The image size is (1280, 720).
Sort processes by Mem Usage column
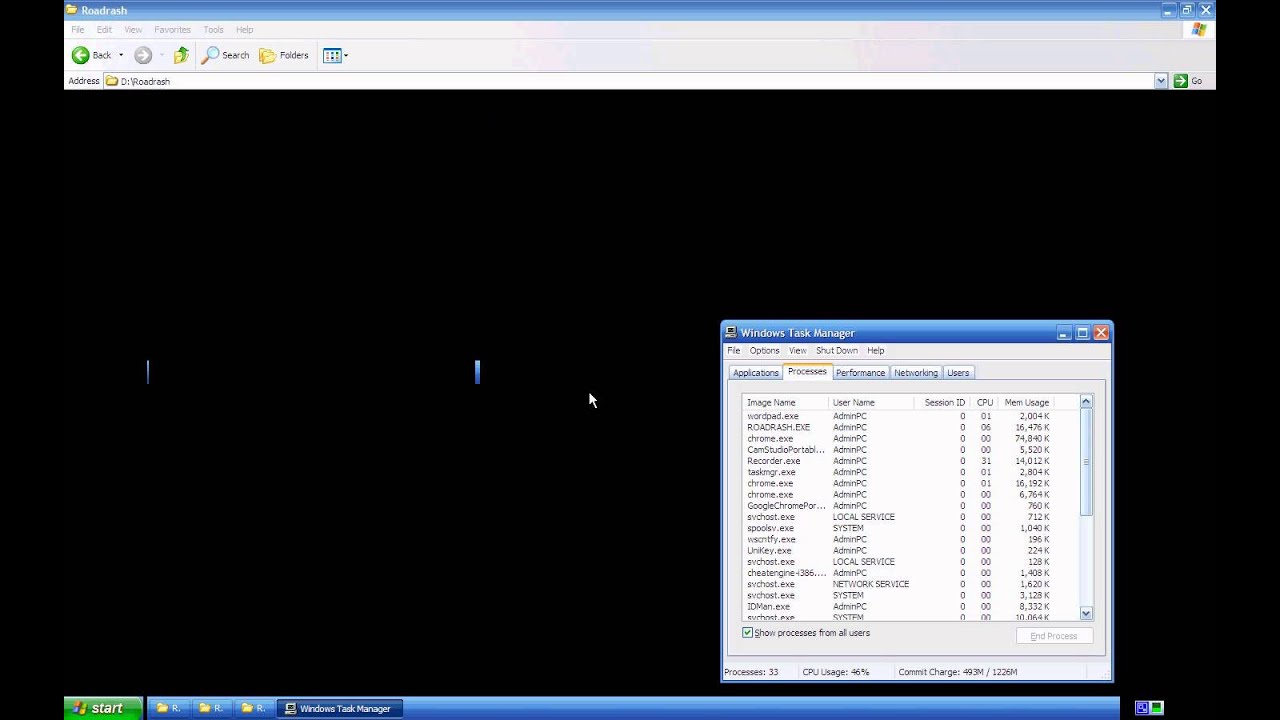[x=1026, y=402]
